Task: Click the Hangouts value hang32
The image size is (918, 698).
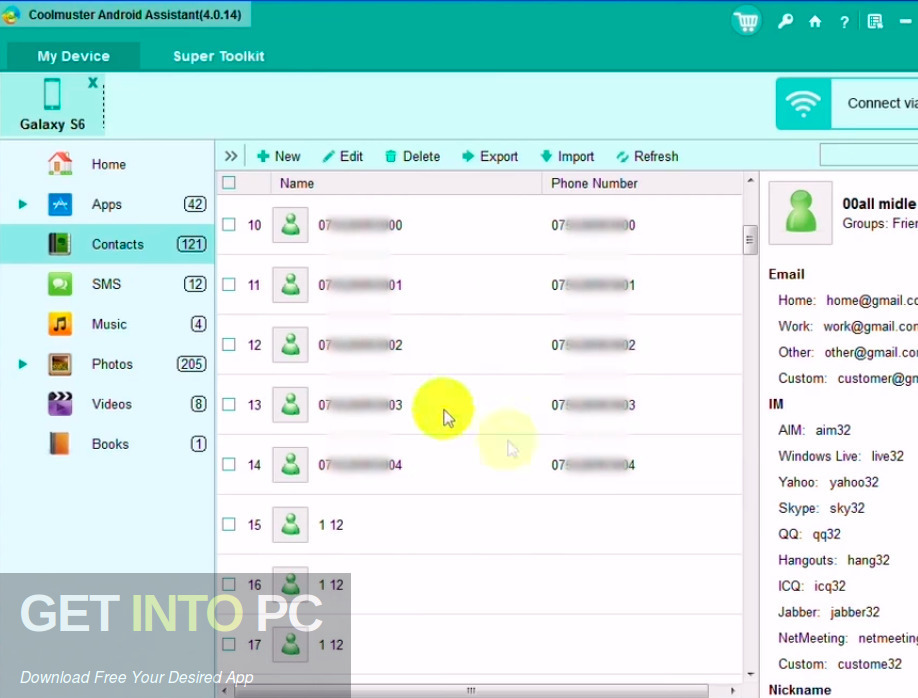Action: [x=868, y=560]
